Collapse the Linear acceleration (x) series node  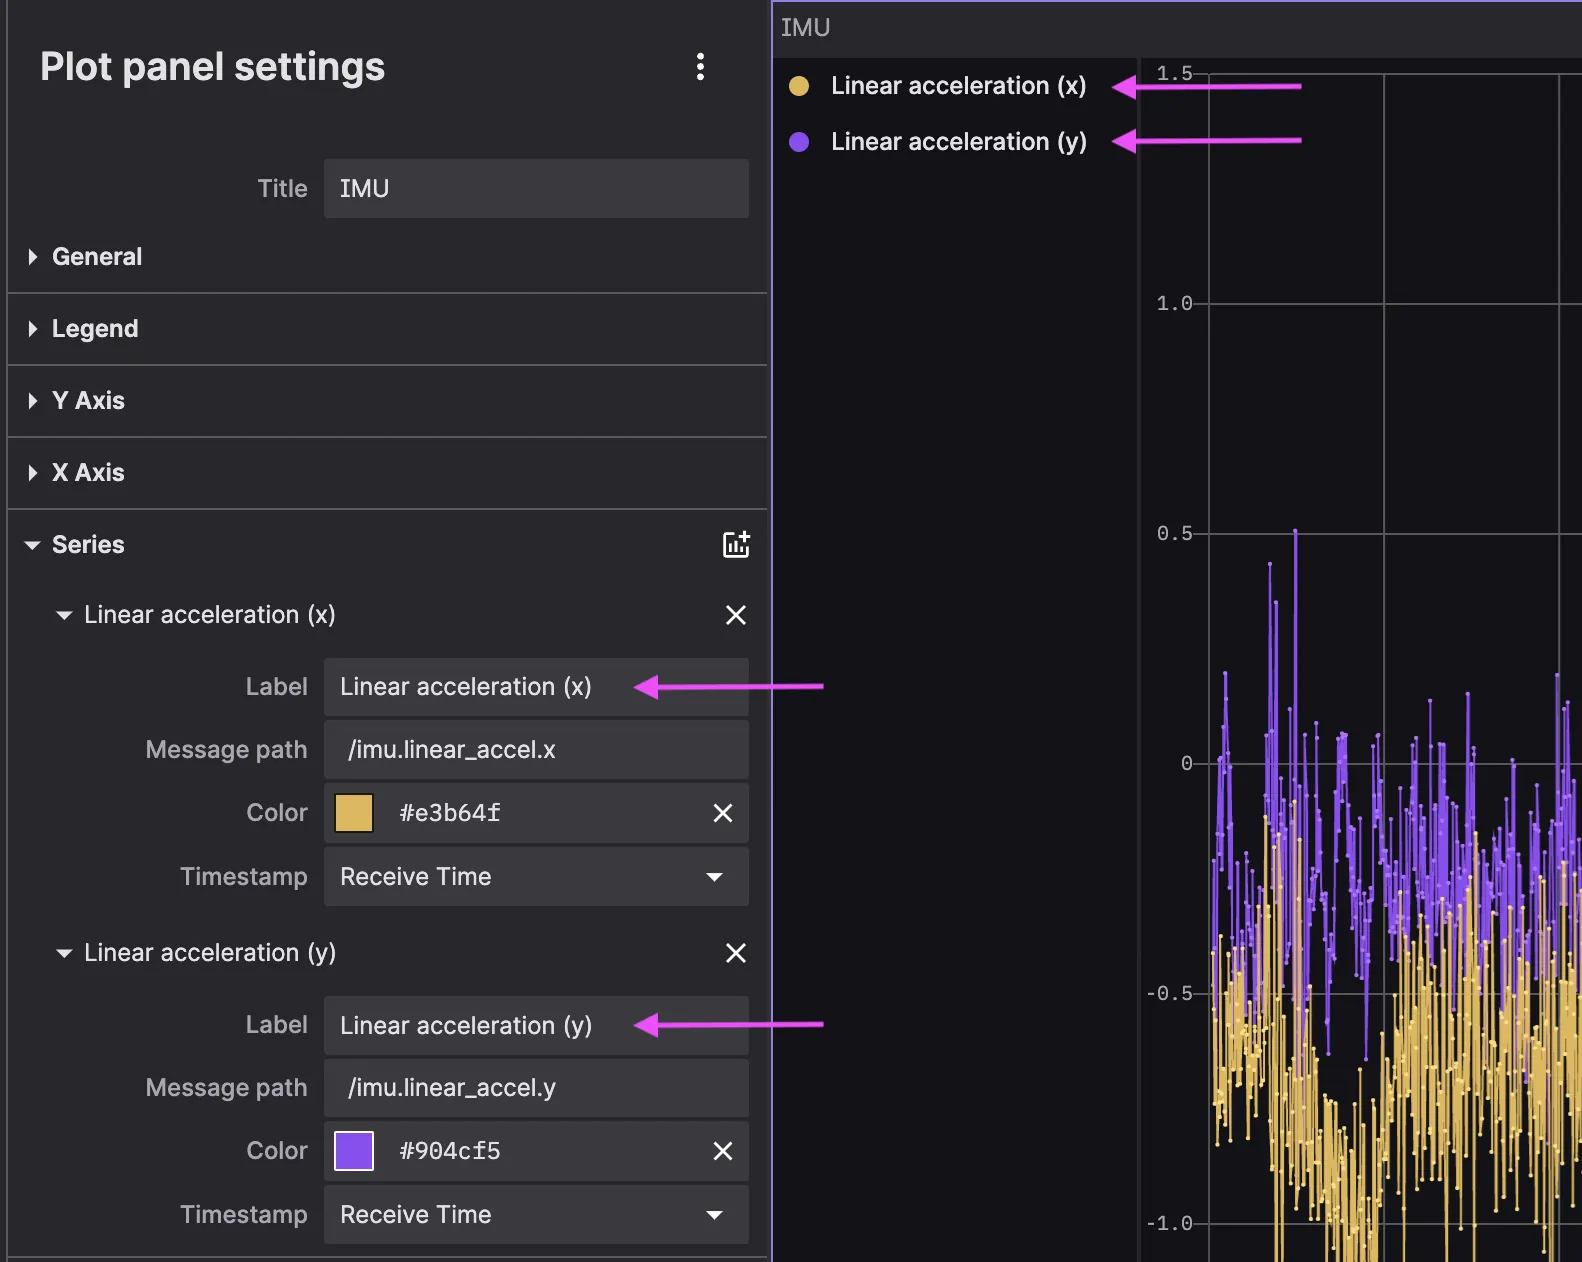pos(64,615)
